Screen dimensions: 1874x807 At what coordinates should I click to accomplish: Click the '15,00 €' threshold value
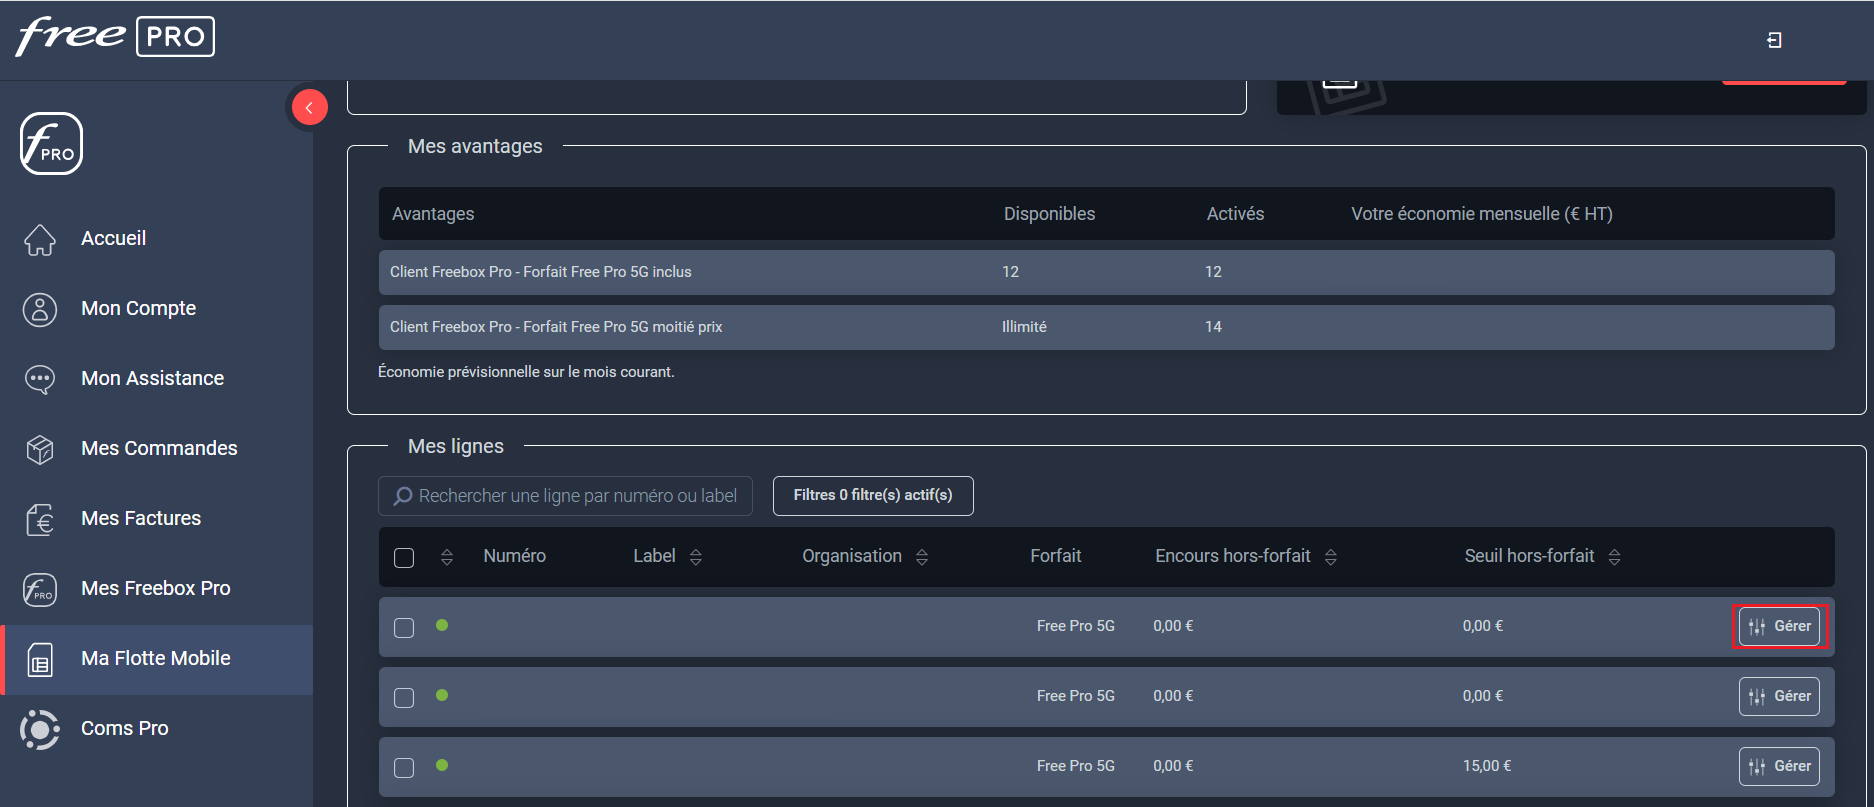1487,766
